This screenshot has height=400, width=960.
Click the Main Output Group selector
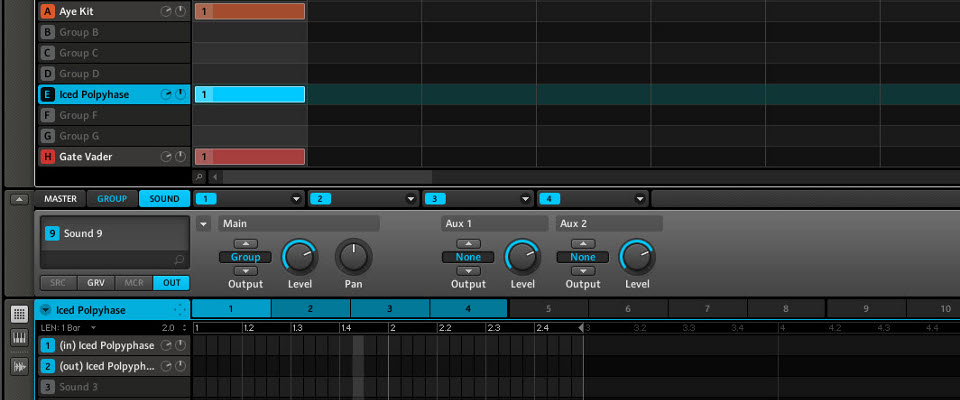click(x=245, y=257)
